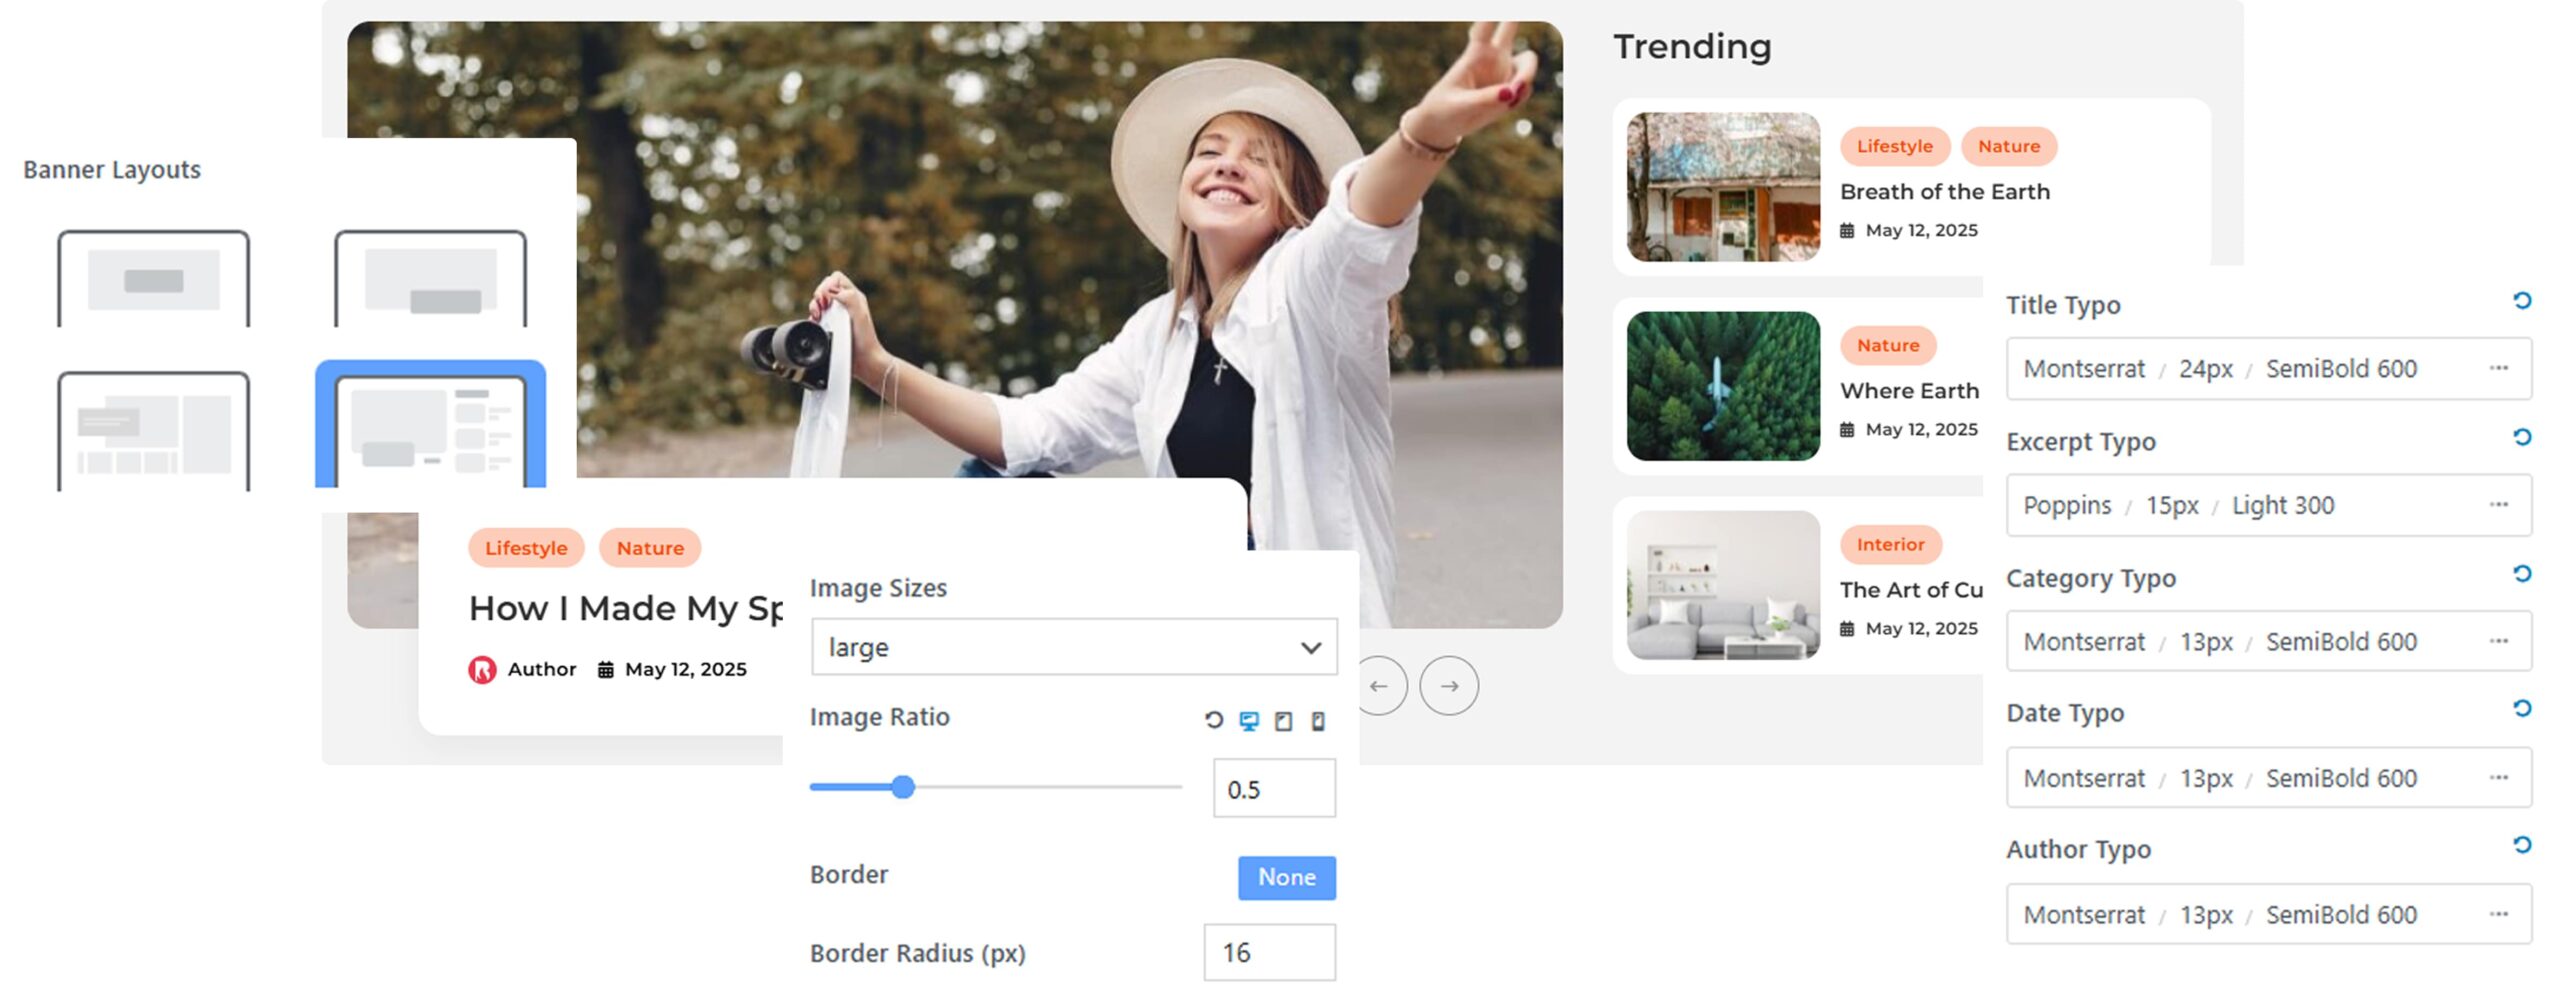Screen dimensions: 2560x991
Task: Select mobile device icon for Image Ratio
Action: click(x=1318, y=721)
